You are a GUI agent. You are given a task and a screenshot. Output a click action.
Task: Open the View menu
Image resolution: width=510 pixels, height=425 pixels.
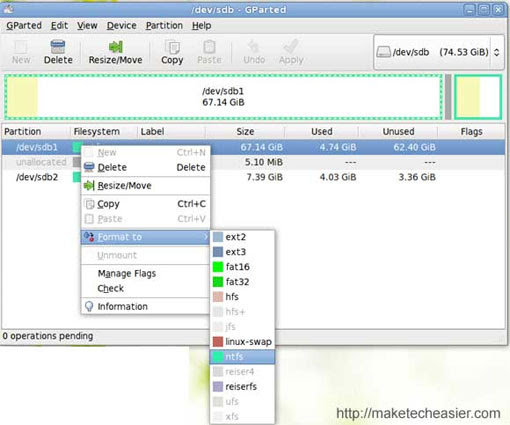tap(87, 26)
